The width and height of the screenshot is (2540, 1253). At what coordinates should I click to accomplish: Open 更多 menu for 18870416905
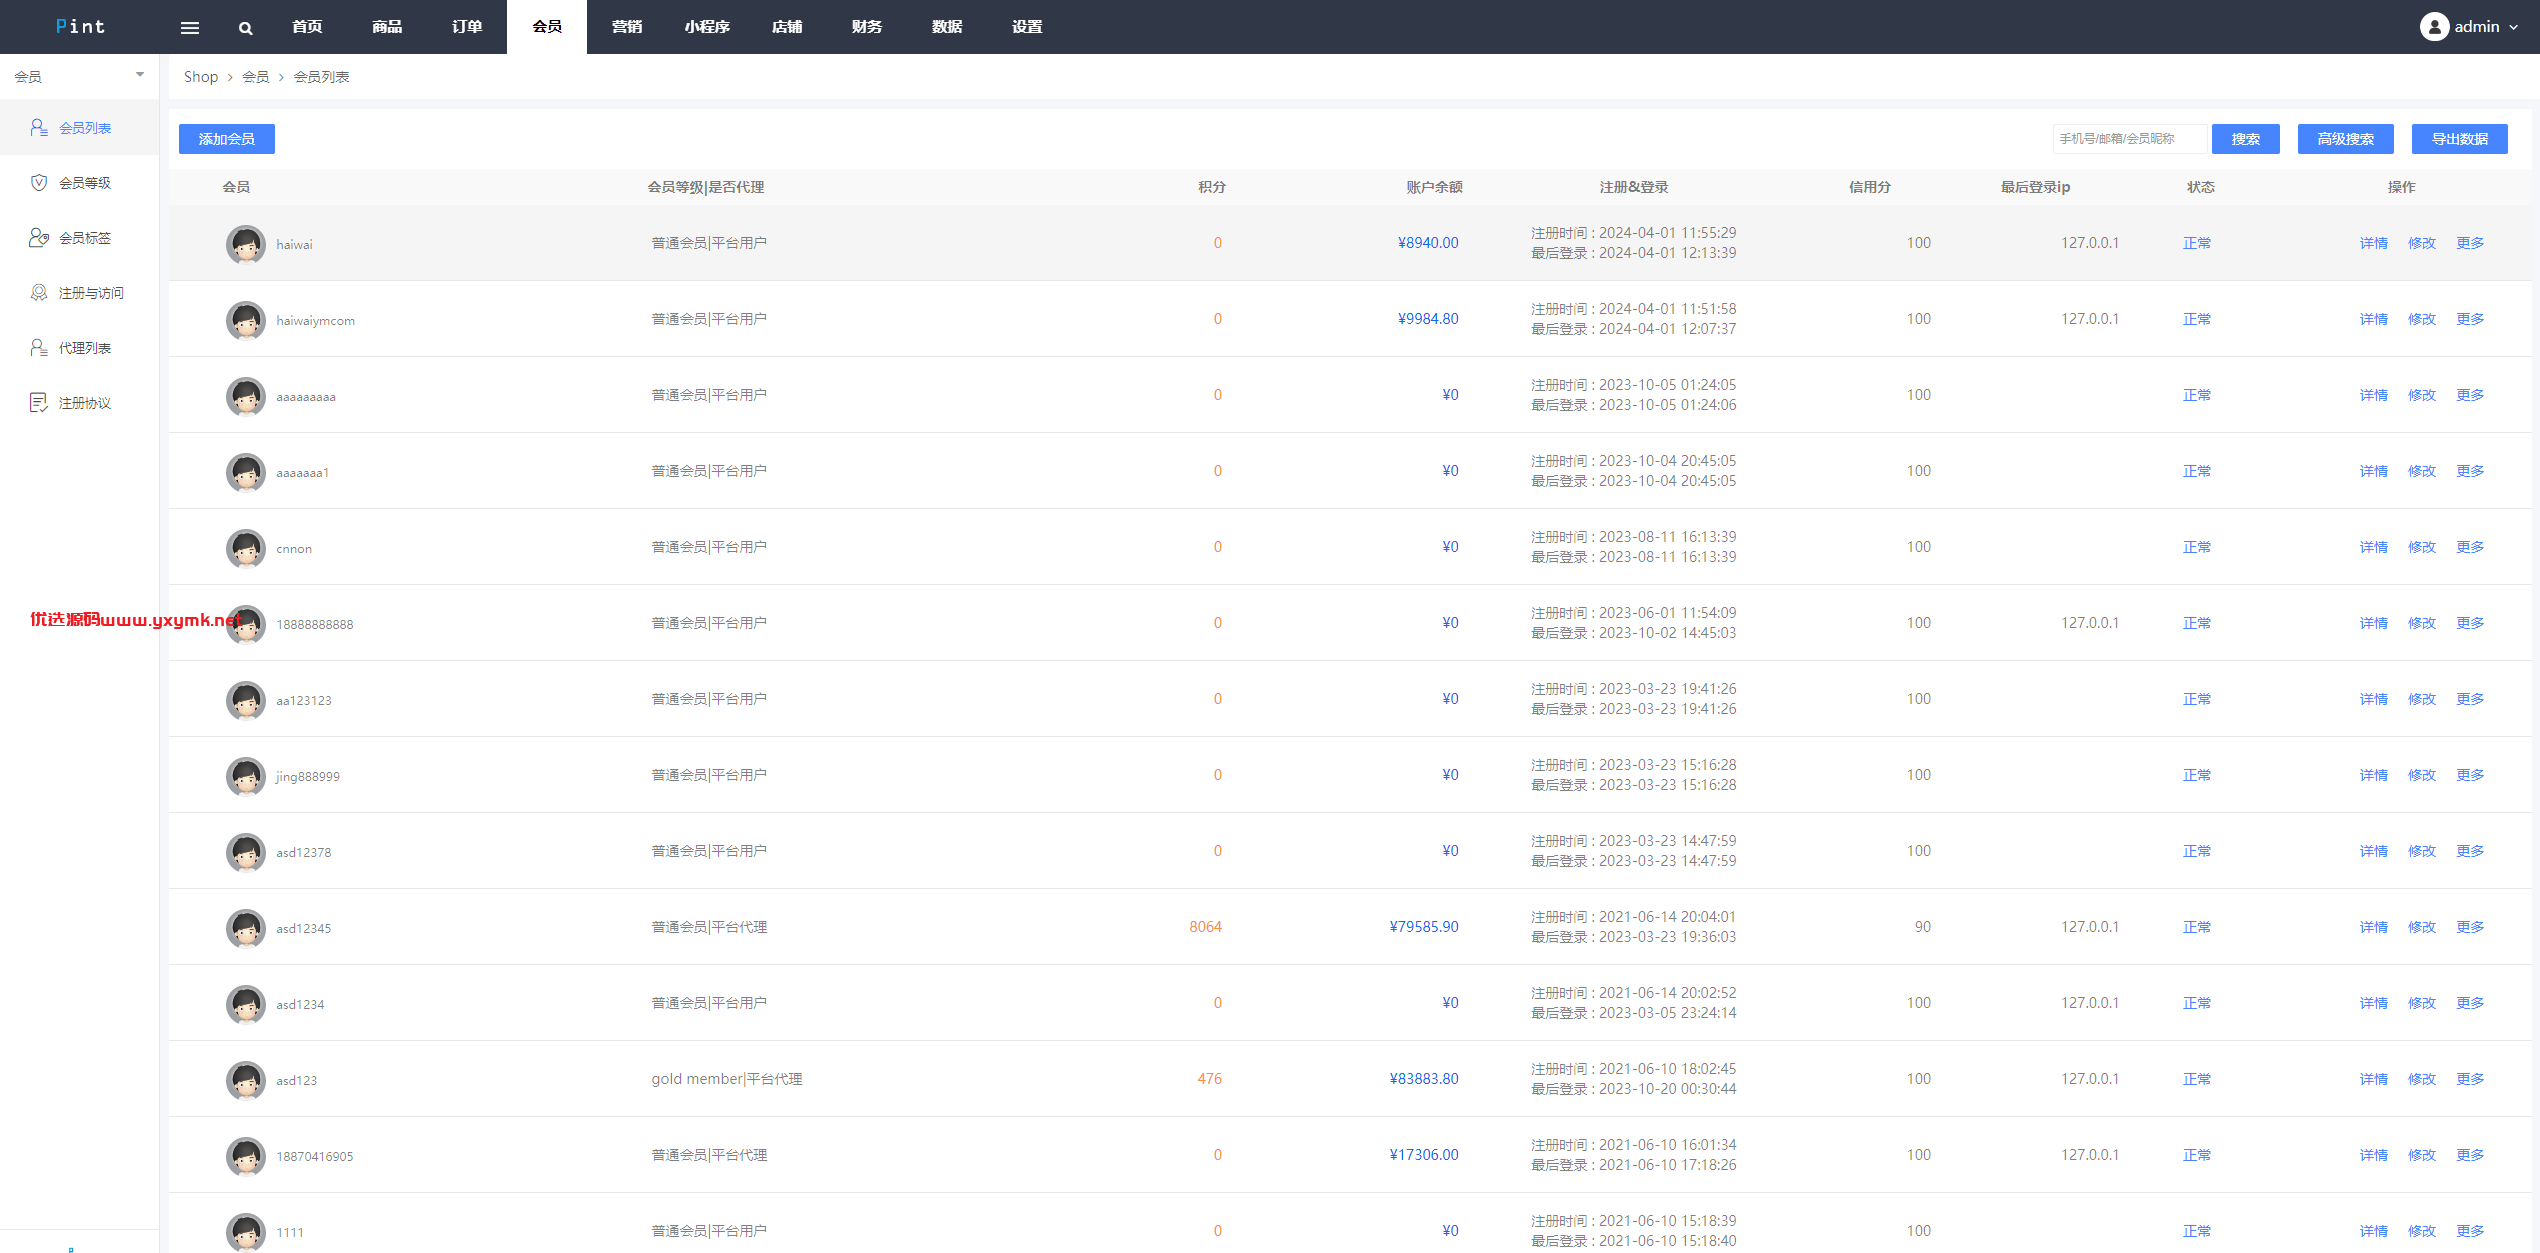click(x=2470, y=1155)
